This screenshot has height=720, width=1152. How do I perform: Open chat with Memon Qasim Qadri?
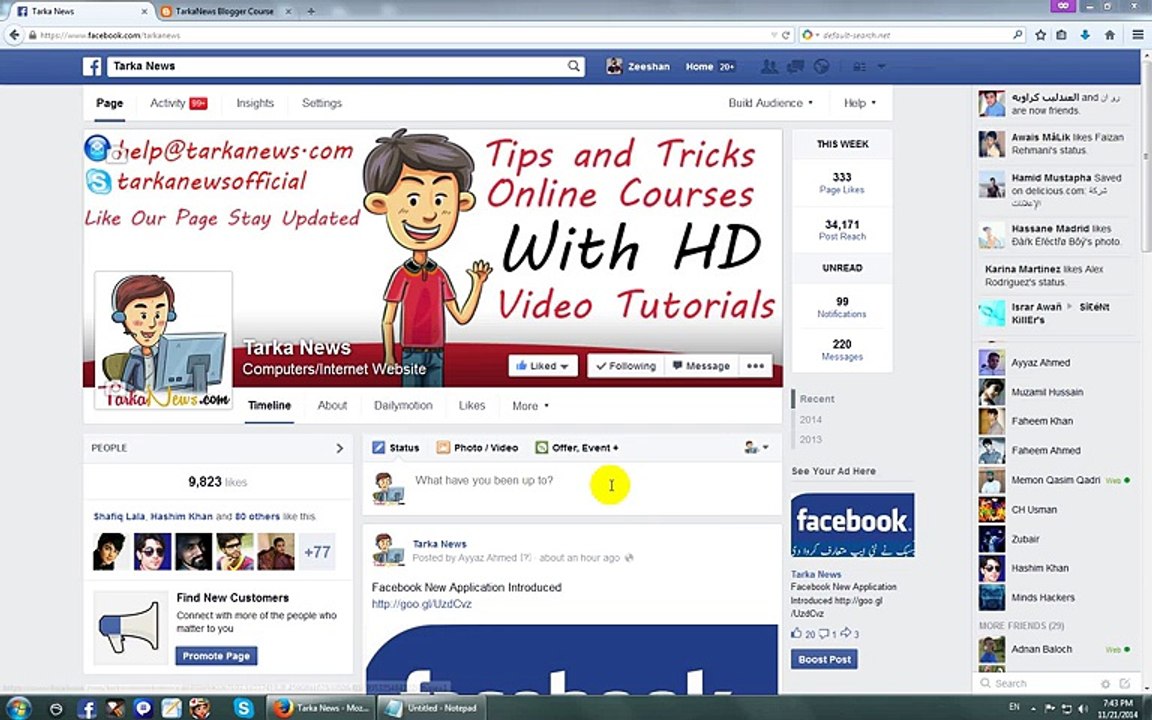[1054, 480]
